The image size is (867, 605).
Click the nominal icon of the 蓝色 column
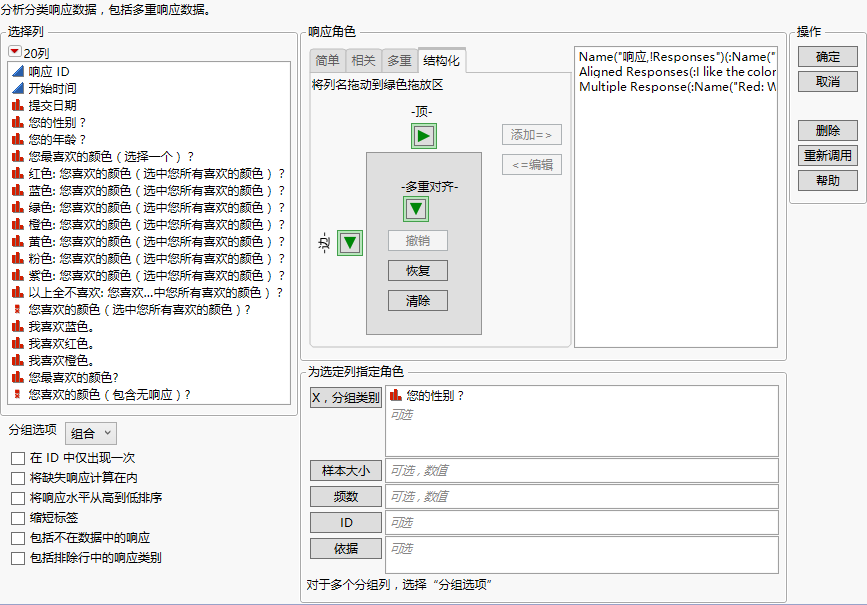18,190
